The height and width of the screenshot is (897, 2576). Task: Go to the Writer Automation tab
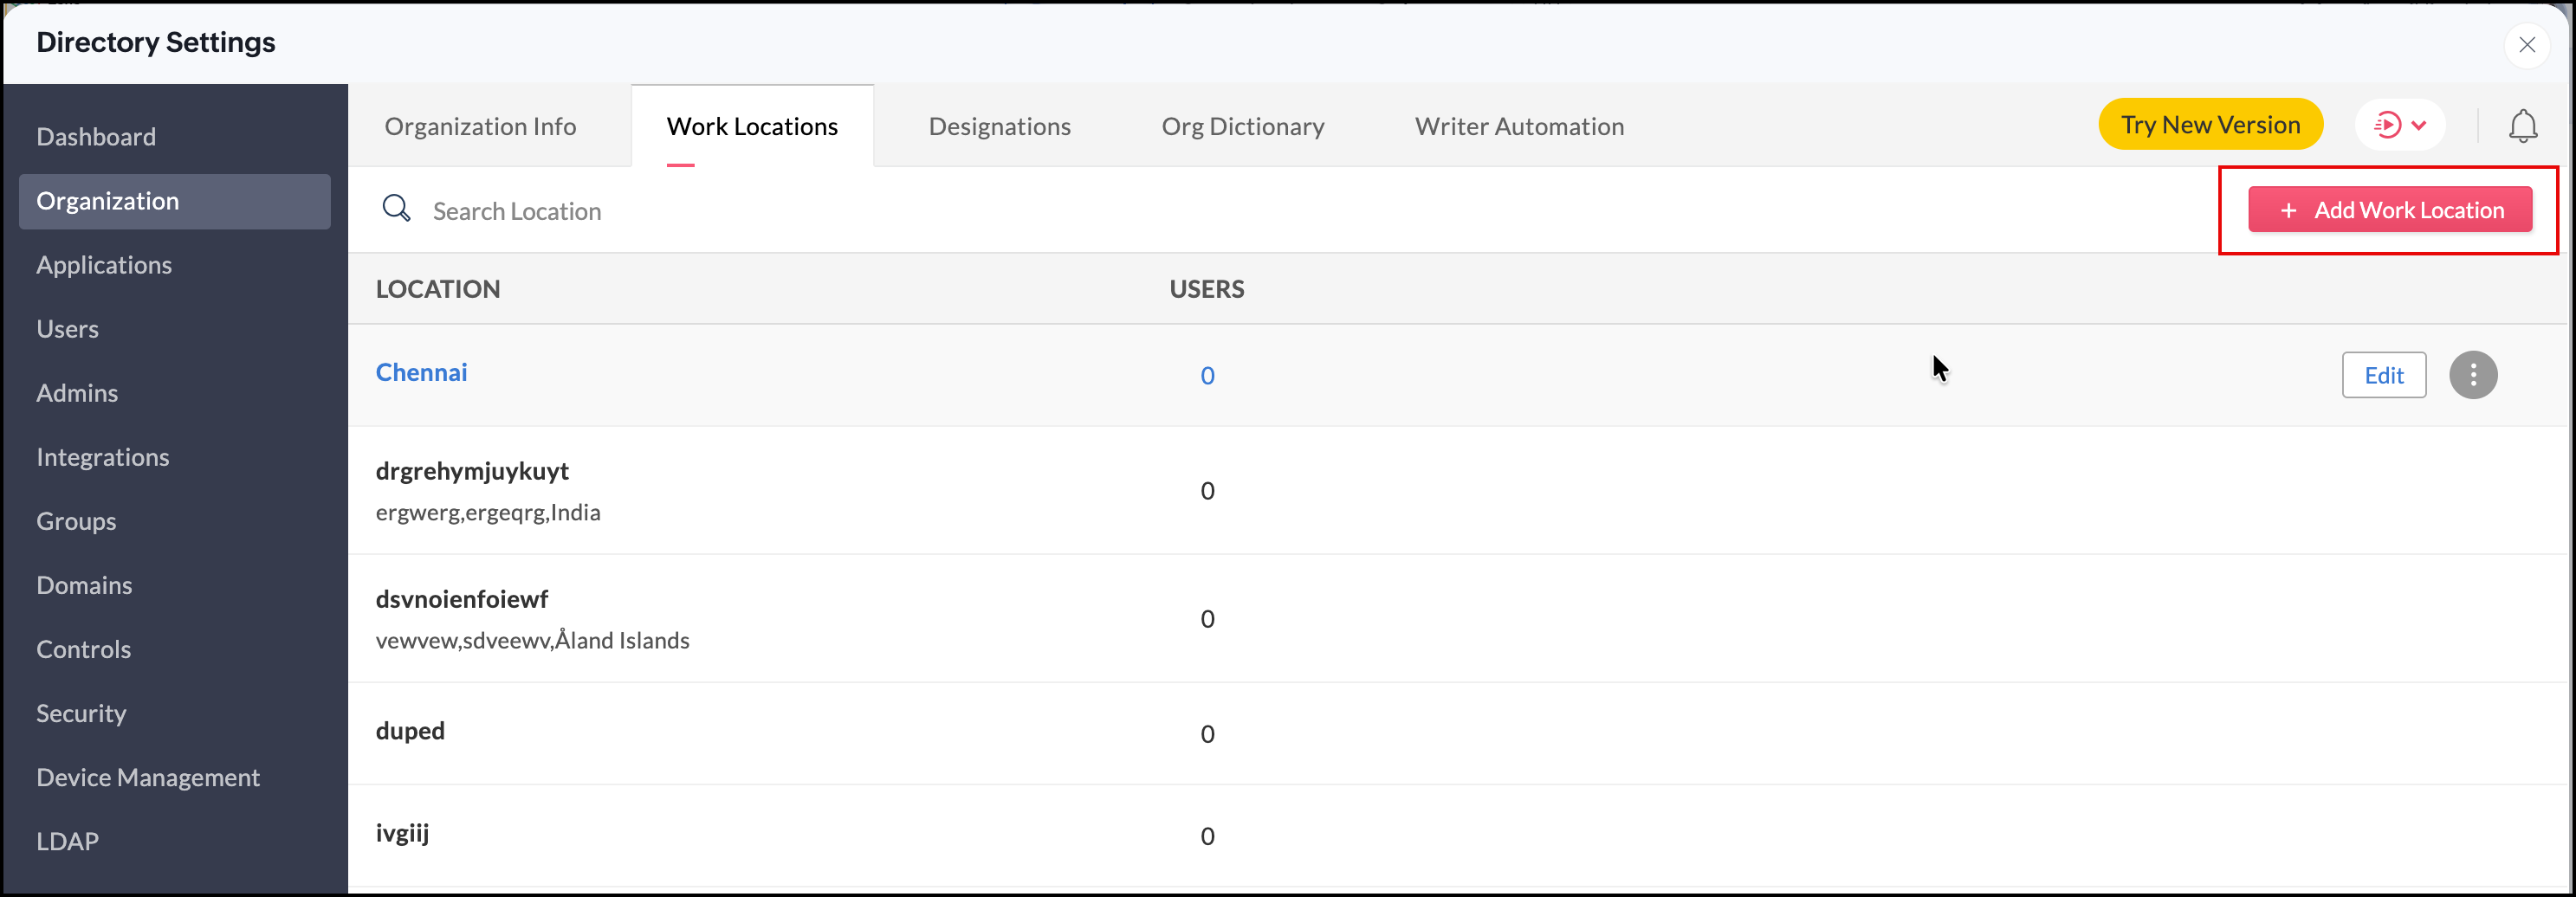[1518, 127]
